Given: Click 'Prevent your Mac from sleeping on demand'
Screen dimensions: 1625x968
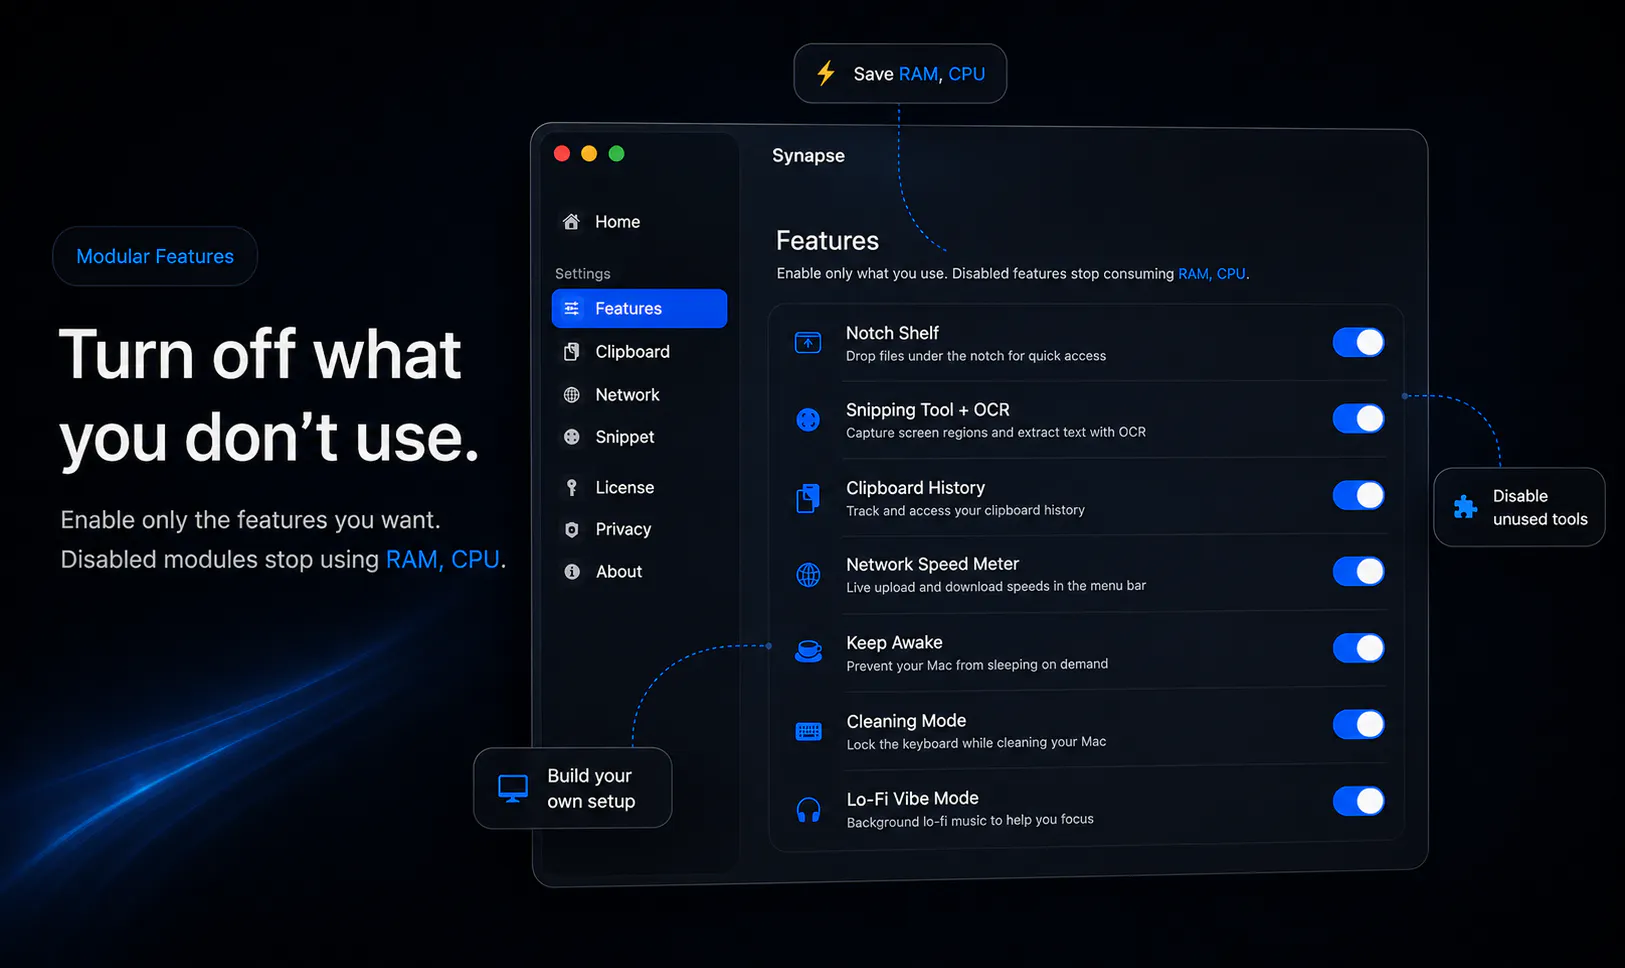Looking at the screenshot, I should pyautogui.click(x=977, y=664).
